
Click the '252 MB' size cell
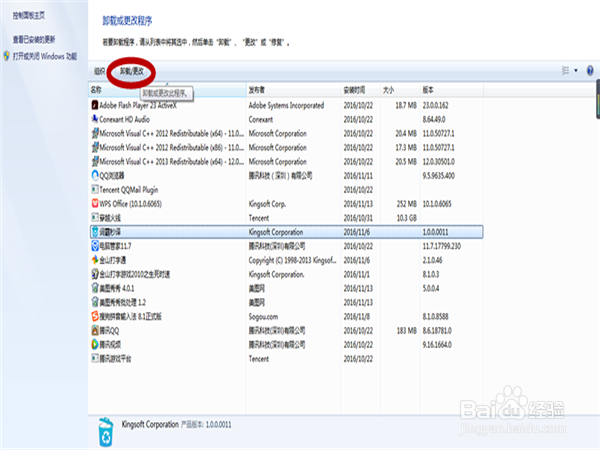pos(406,204)
